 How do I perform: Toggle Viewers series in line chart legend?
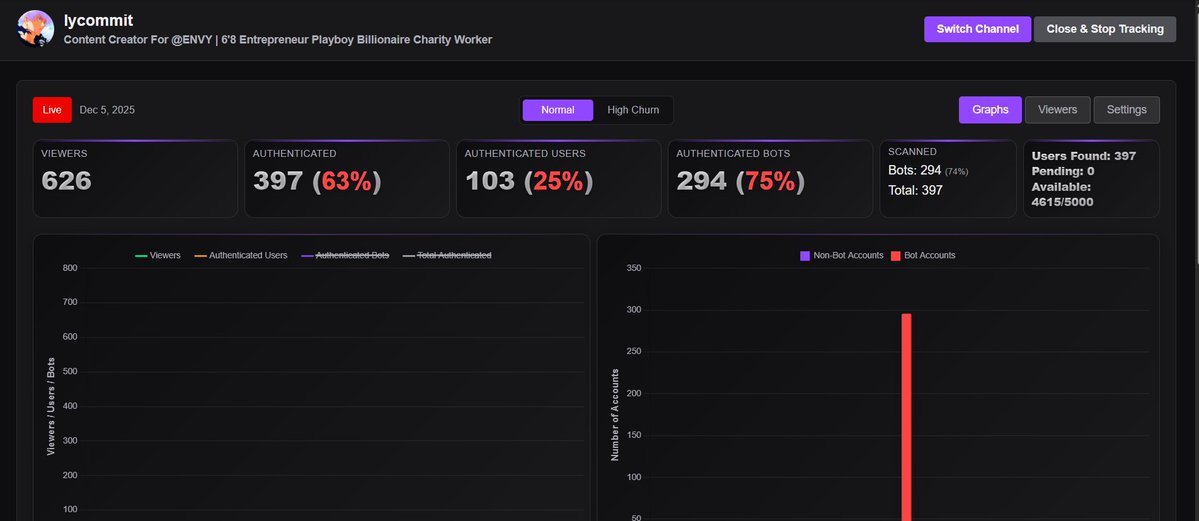pos(158,256)
